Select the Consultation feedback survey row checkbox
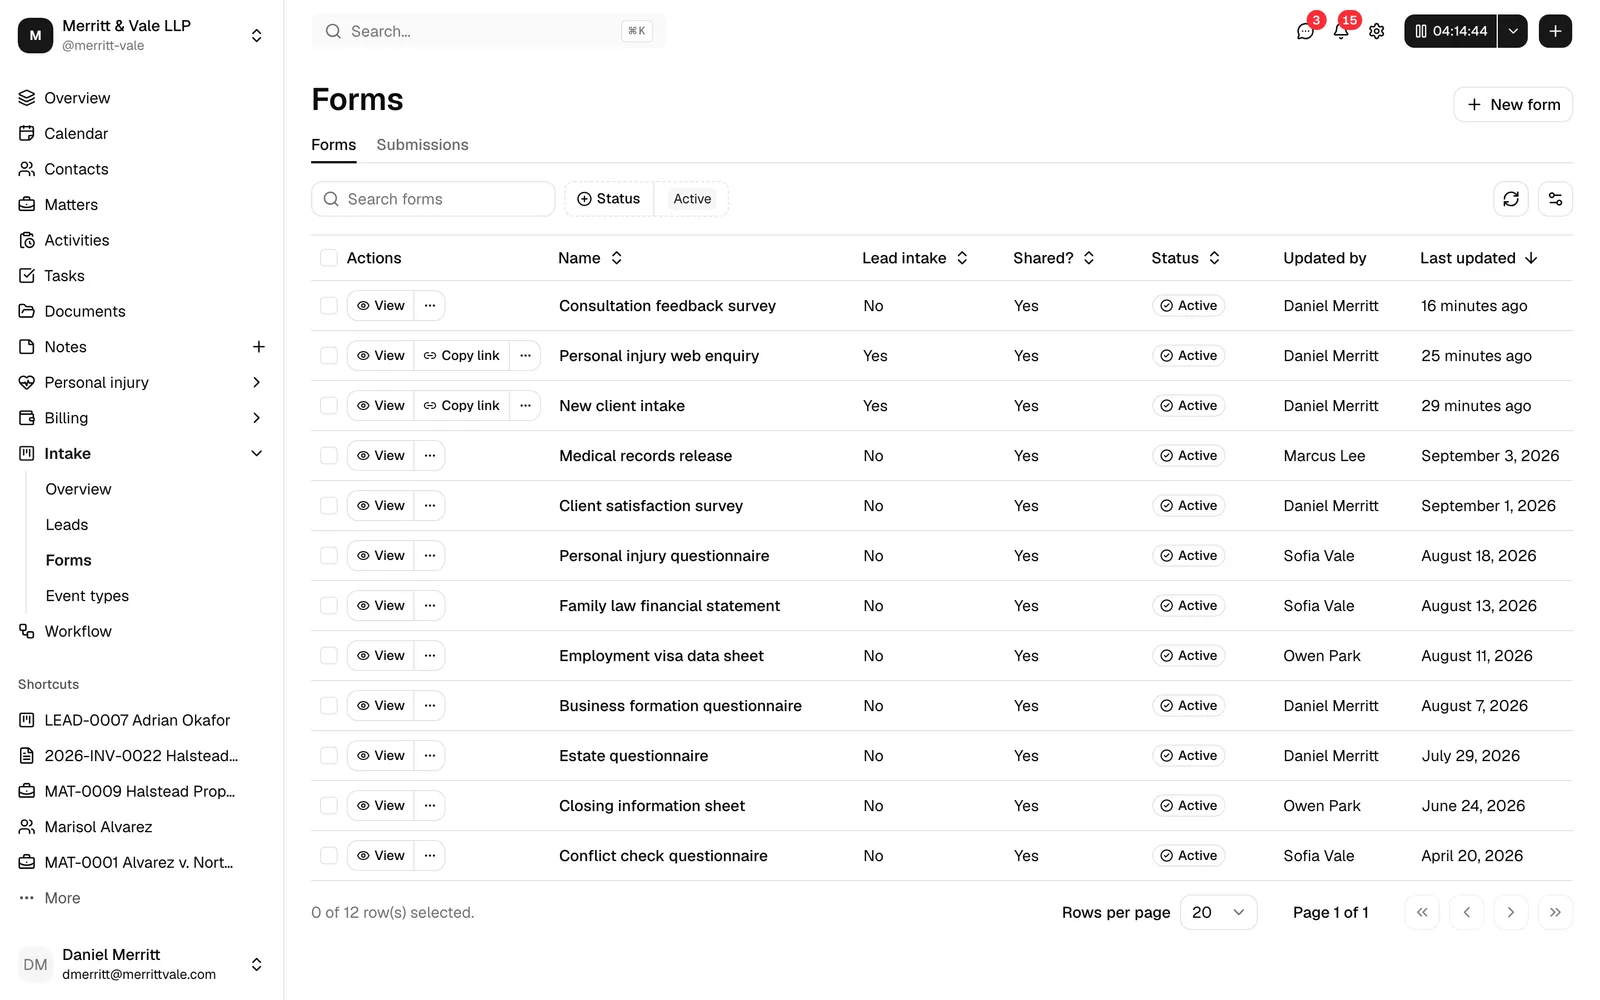This screenshot has height=1000, width=1600. 328,306
